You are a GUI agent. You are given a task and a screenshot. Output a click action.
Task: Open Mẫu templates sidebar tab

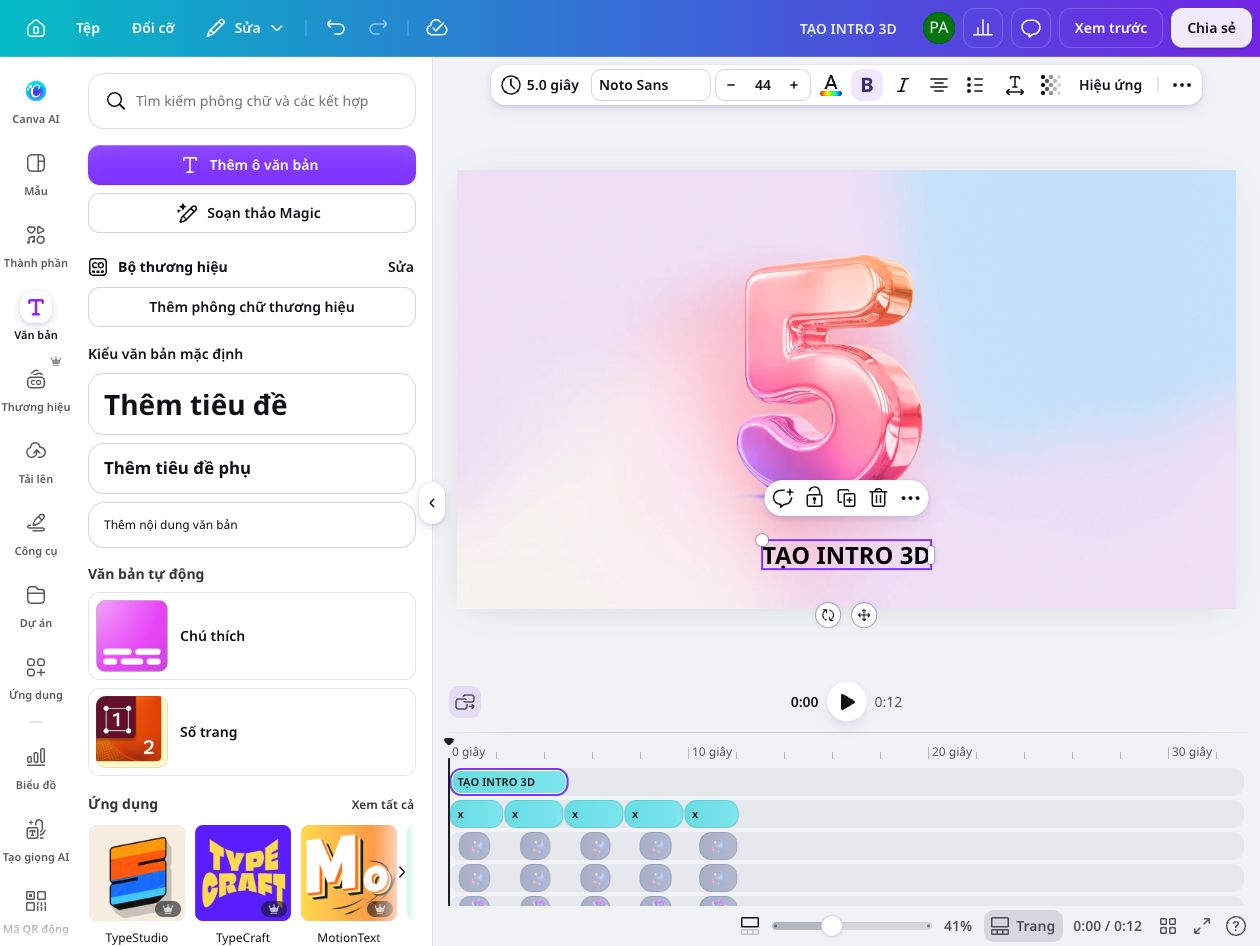tap(36, 172)
